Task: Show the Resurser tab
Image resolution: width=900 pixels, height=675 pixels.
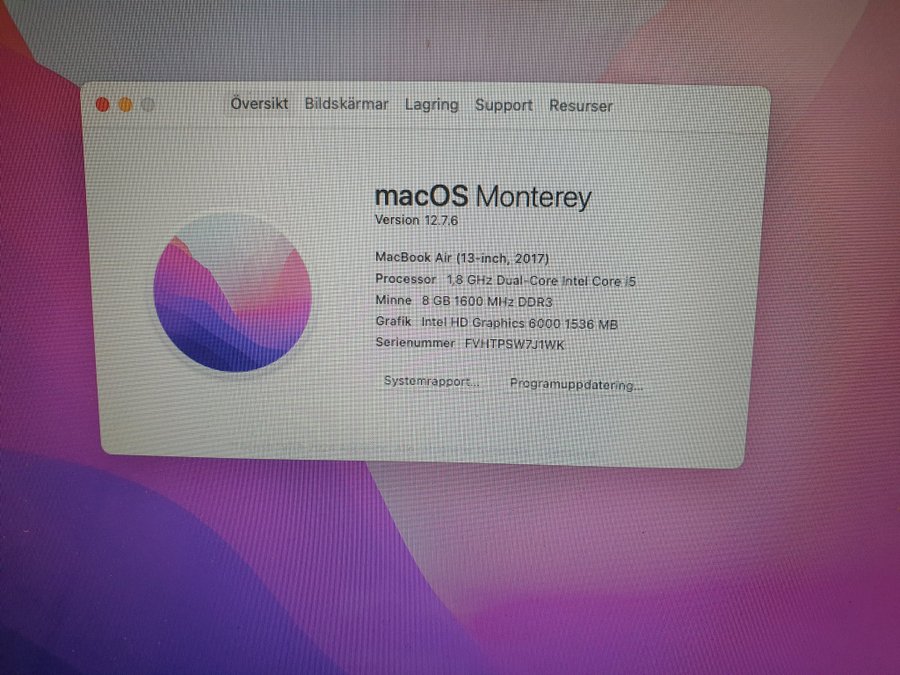Action: 580,106
